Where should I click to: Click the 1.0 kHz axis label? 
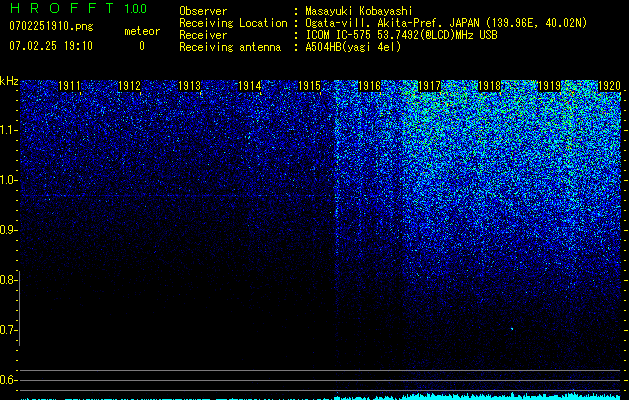click(8, 181)
